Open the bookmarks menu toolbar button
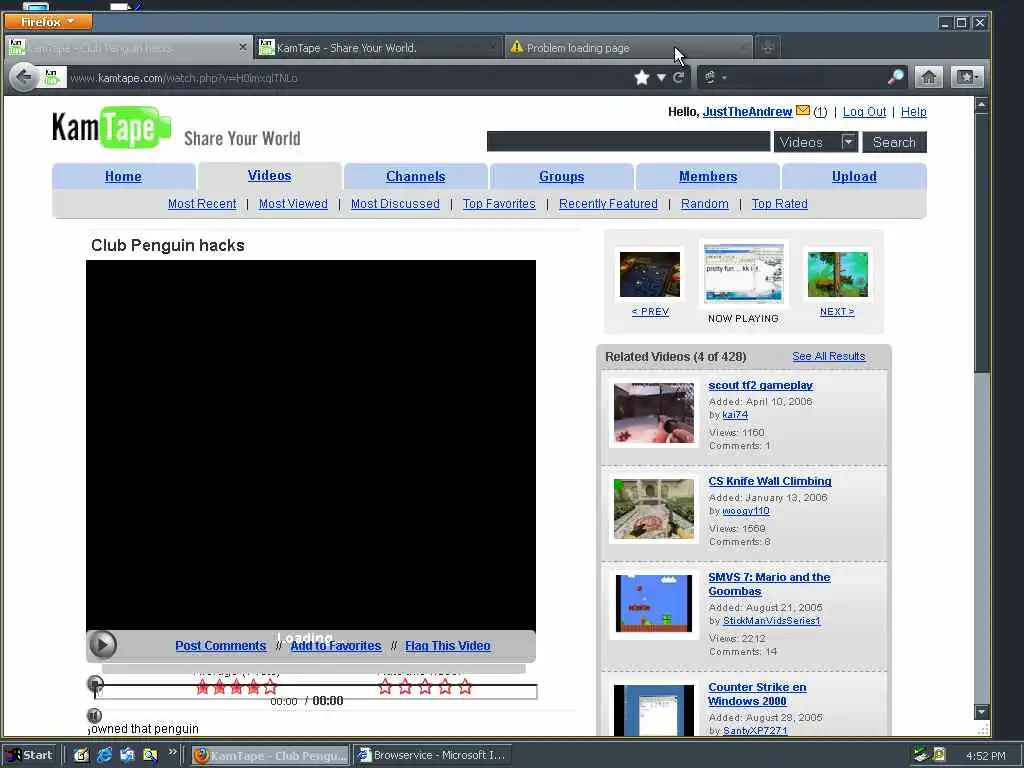The width and height of the screenshot is (1024, 768). point(967,77)
